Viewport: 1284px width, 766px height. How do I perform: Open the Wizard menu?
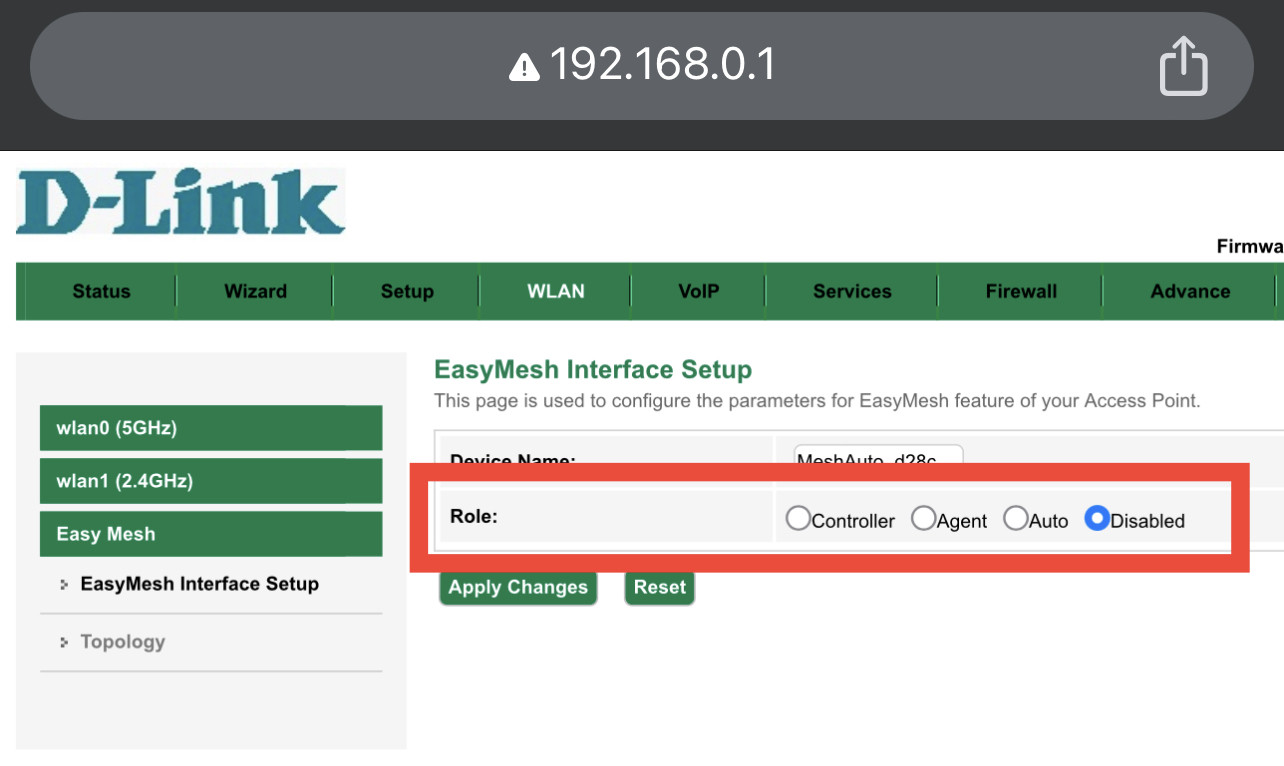(255, 291)
